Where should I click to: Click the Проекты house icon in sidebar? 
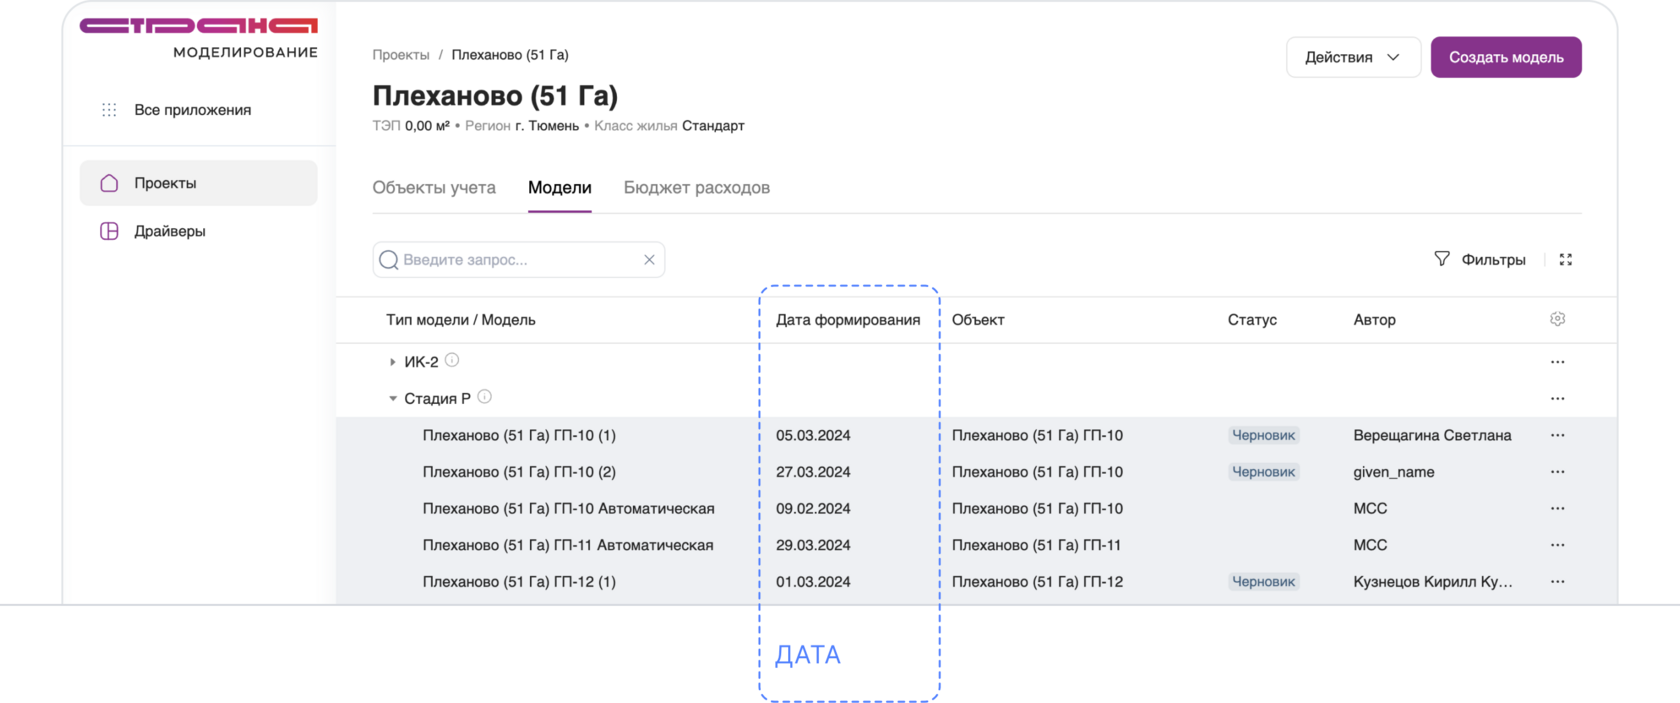(x=110, y=183)
